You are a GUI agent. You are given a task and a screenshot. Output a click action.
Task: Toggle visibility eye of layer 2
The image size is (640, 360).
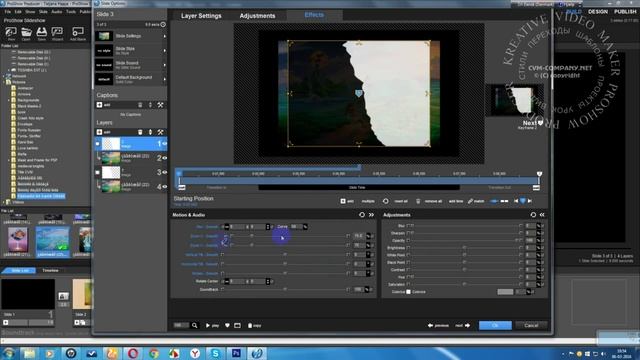pyautogui.click(x=164, y=158)
